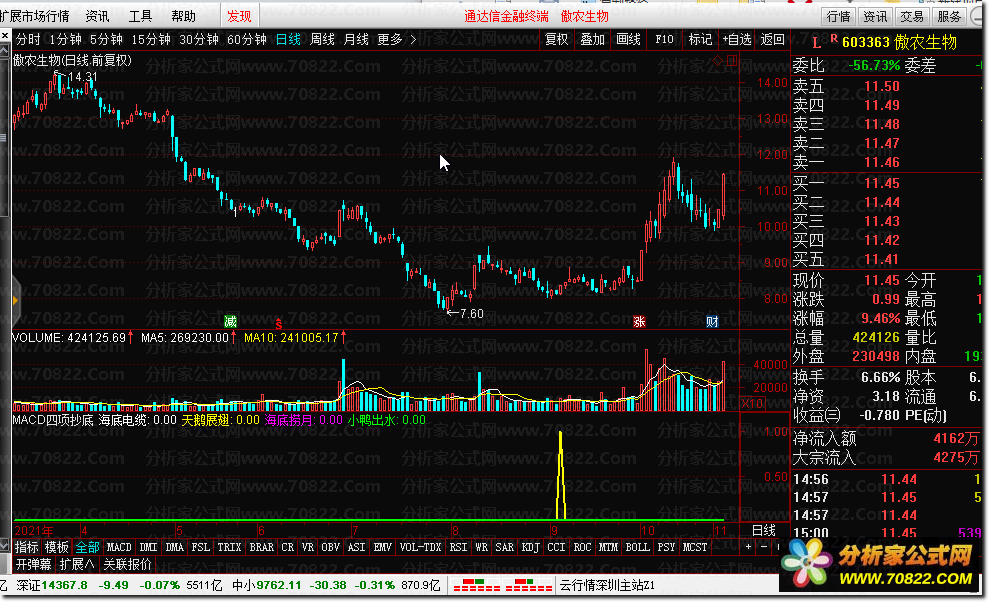Click the 开弹幕 button

pyautogui.click(x=33, y=564)
